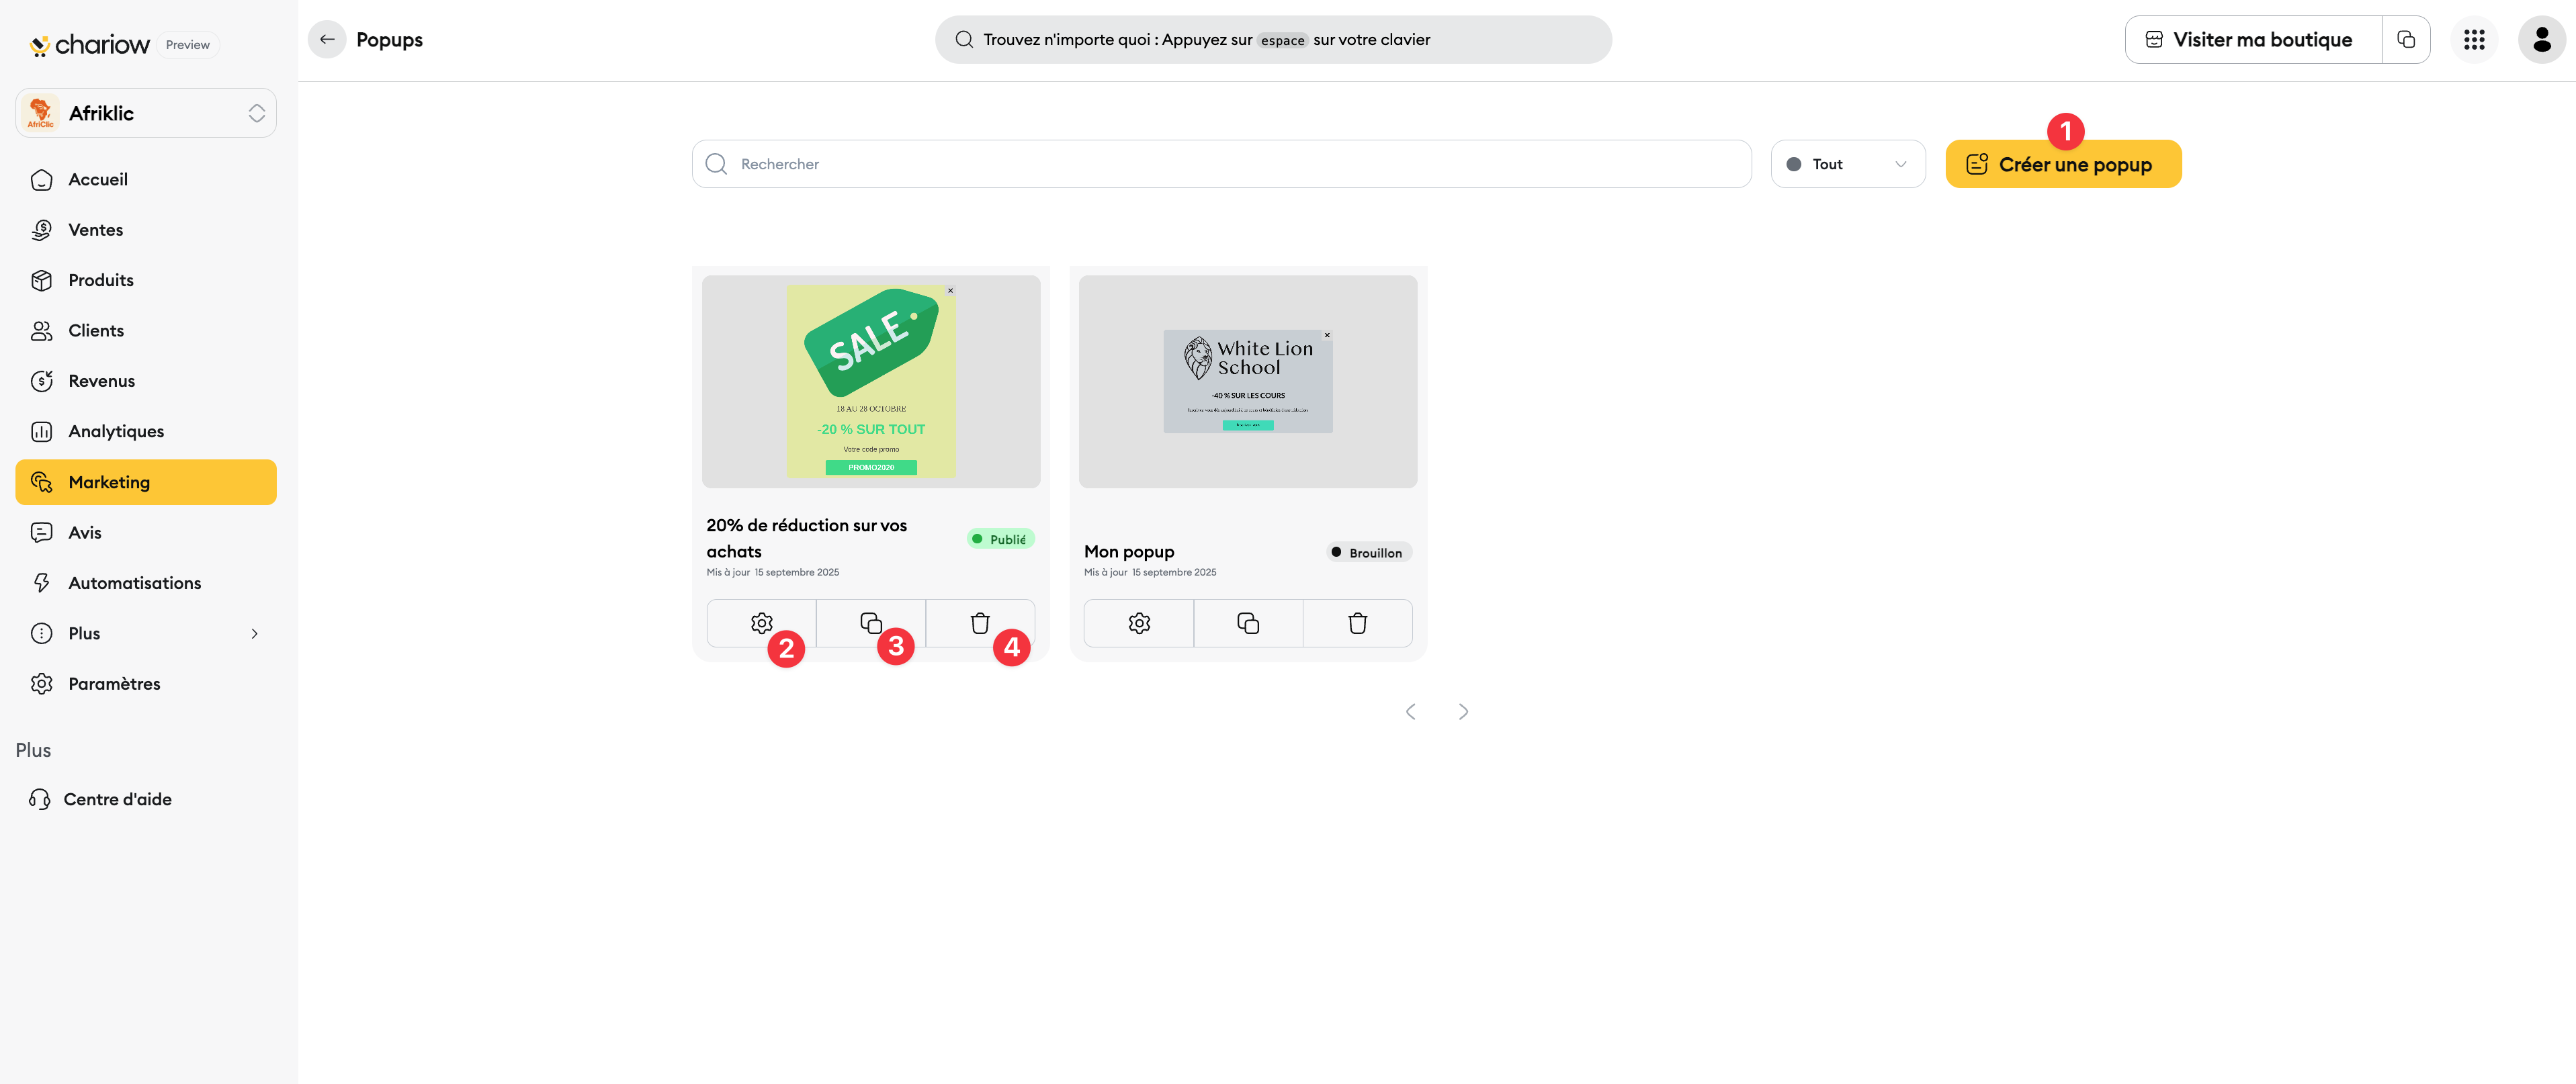This screenshot has height=1084, width=2576.
Task: Select Automatisations in the sidebar
Action: [134, 583]
